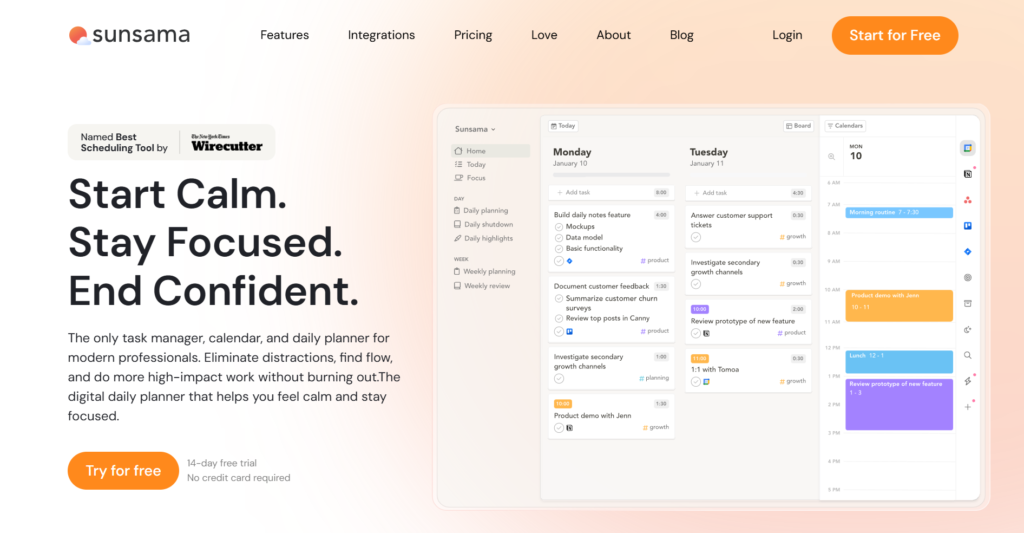Open the Notion integration icon
This screenshot has width=1024, height=533.
(967, 174)
